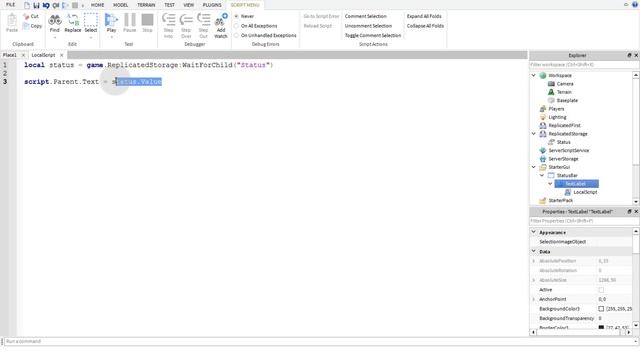Image resolution: width=640 pixels, height=360 pixels.
Task: Collapse the StatusBar tree node
Action: 542,176
